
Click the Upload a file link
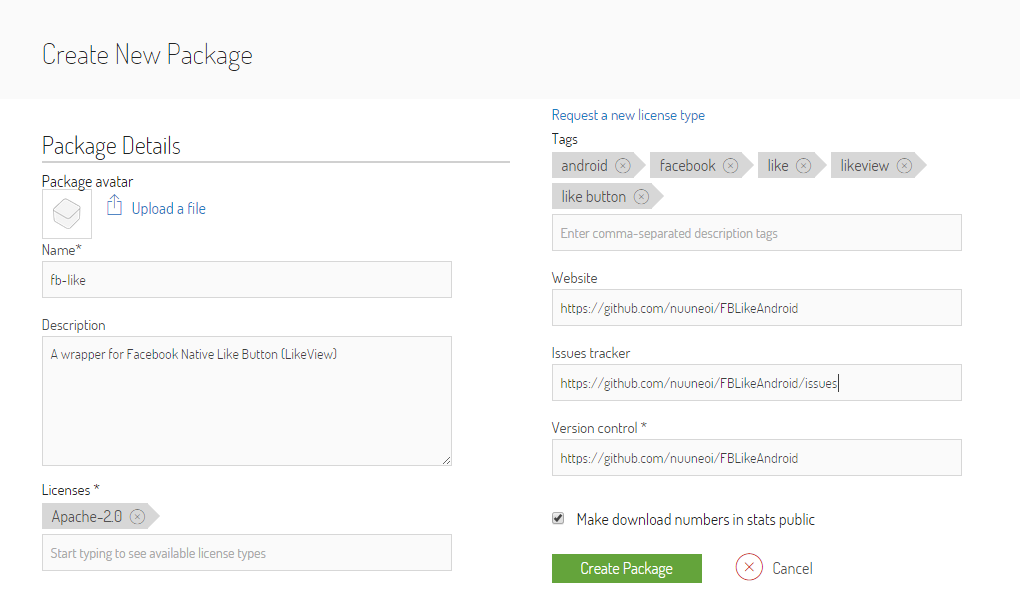168,208
